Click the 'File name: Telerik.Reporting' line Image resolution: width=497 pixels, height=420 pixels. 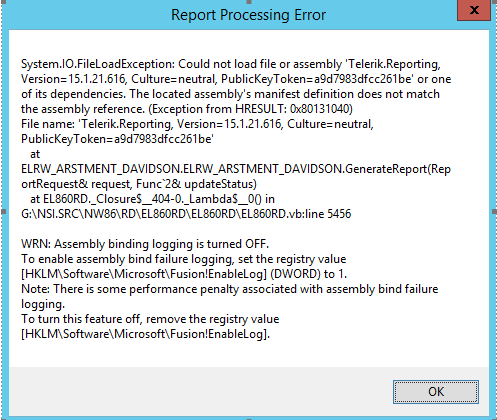[x=197, y=124]
